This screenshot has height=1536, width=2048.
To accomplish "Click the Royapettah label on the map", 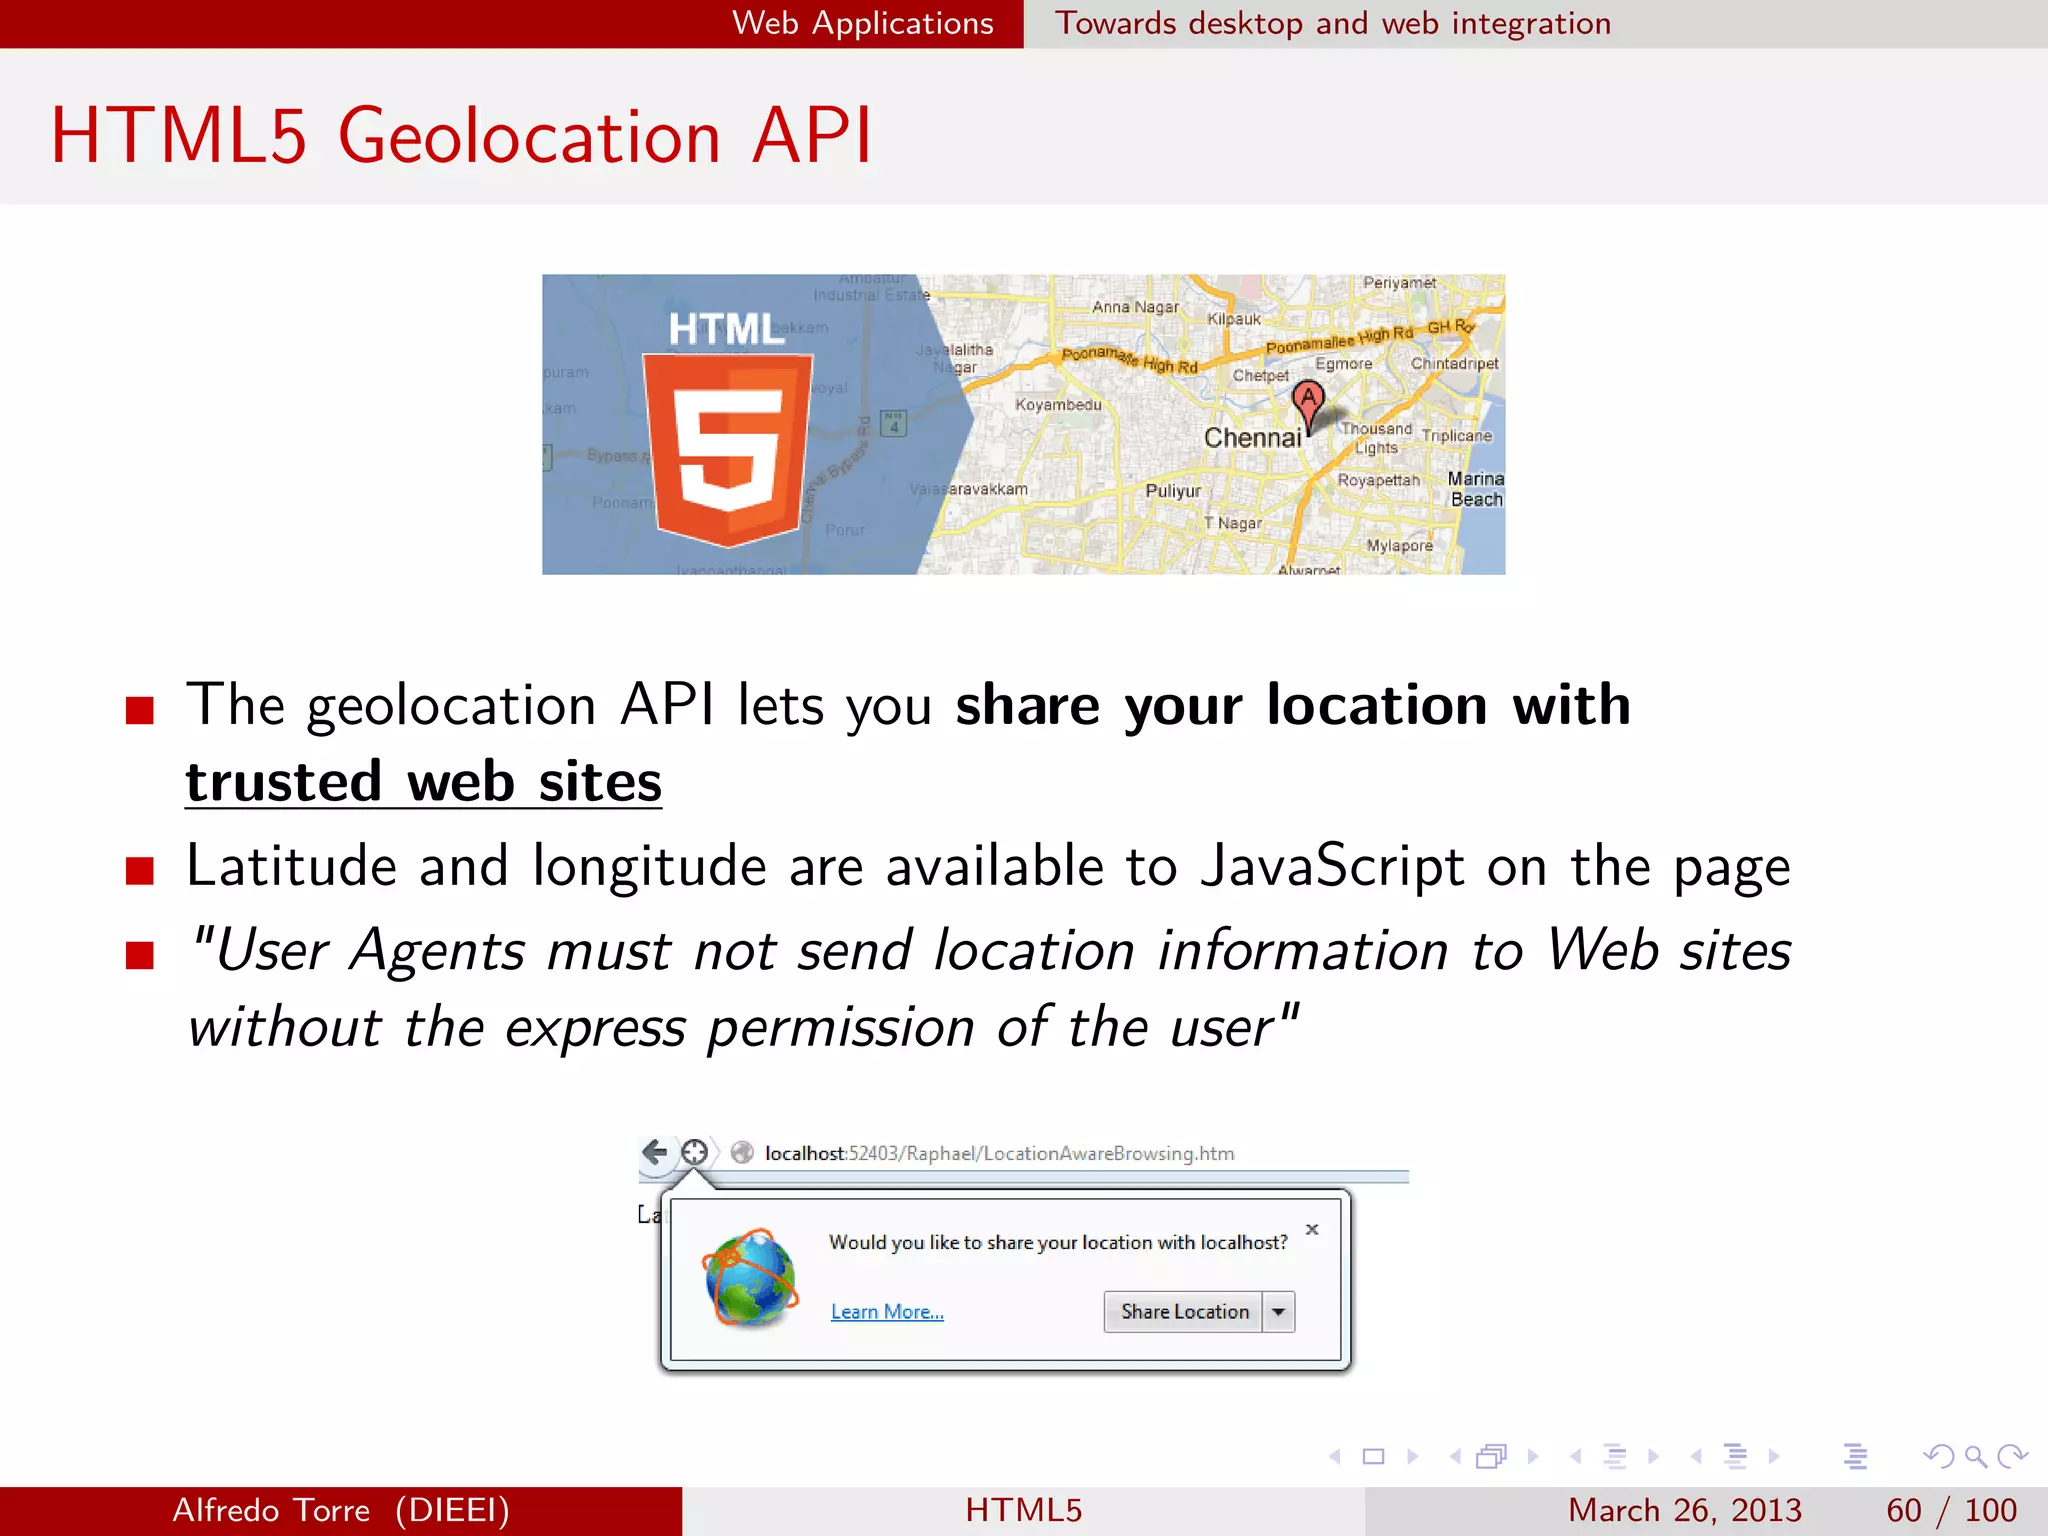I will pos(1379,480).
